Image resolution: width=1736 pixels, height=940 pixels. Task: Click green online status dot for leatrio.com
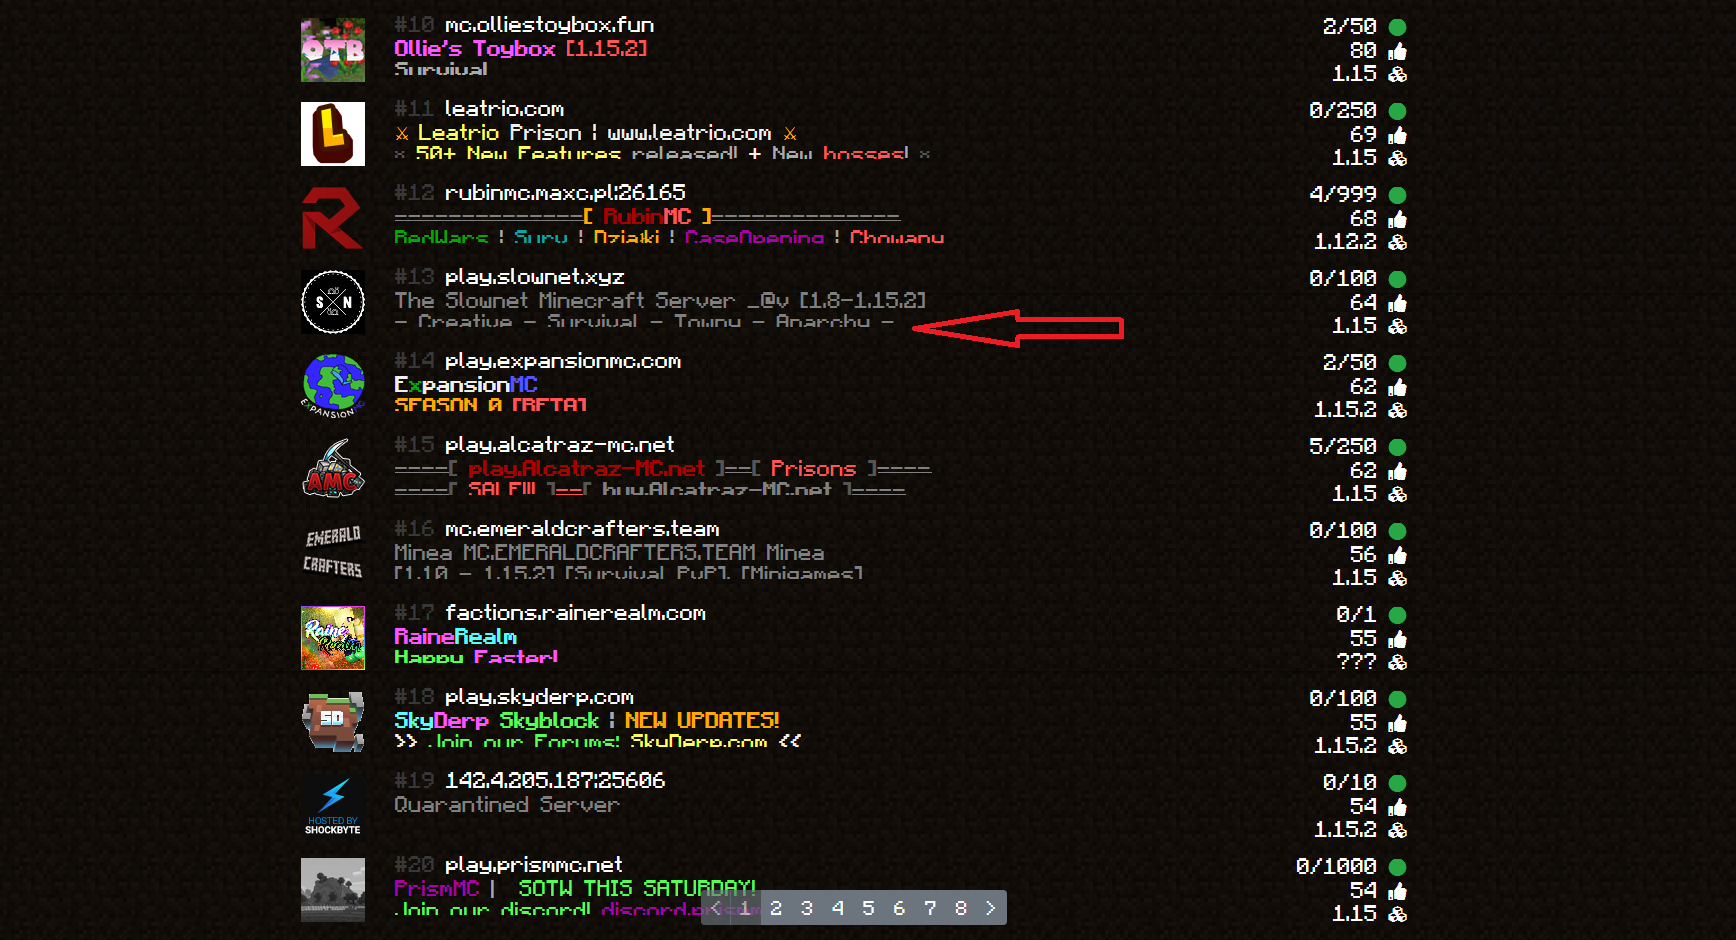click(1397, 111)
